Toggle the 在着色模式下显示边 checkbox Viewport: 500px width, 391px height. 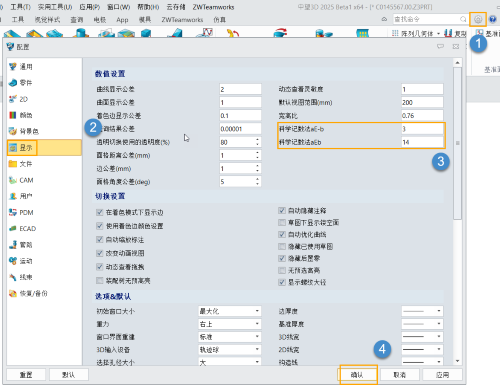[x=99, y=212]
